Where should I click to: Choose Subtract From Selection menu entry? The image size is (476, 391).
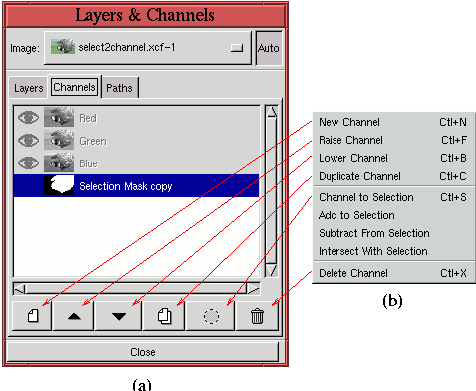pos(393,233)
